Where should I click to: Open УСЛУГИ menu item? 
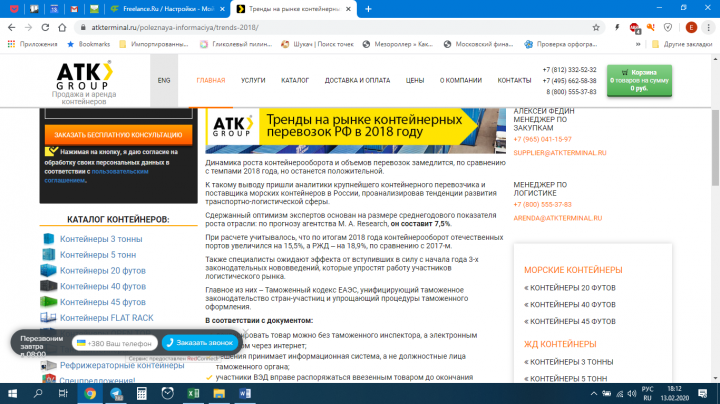(x=253, y=80)
